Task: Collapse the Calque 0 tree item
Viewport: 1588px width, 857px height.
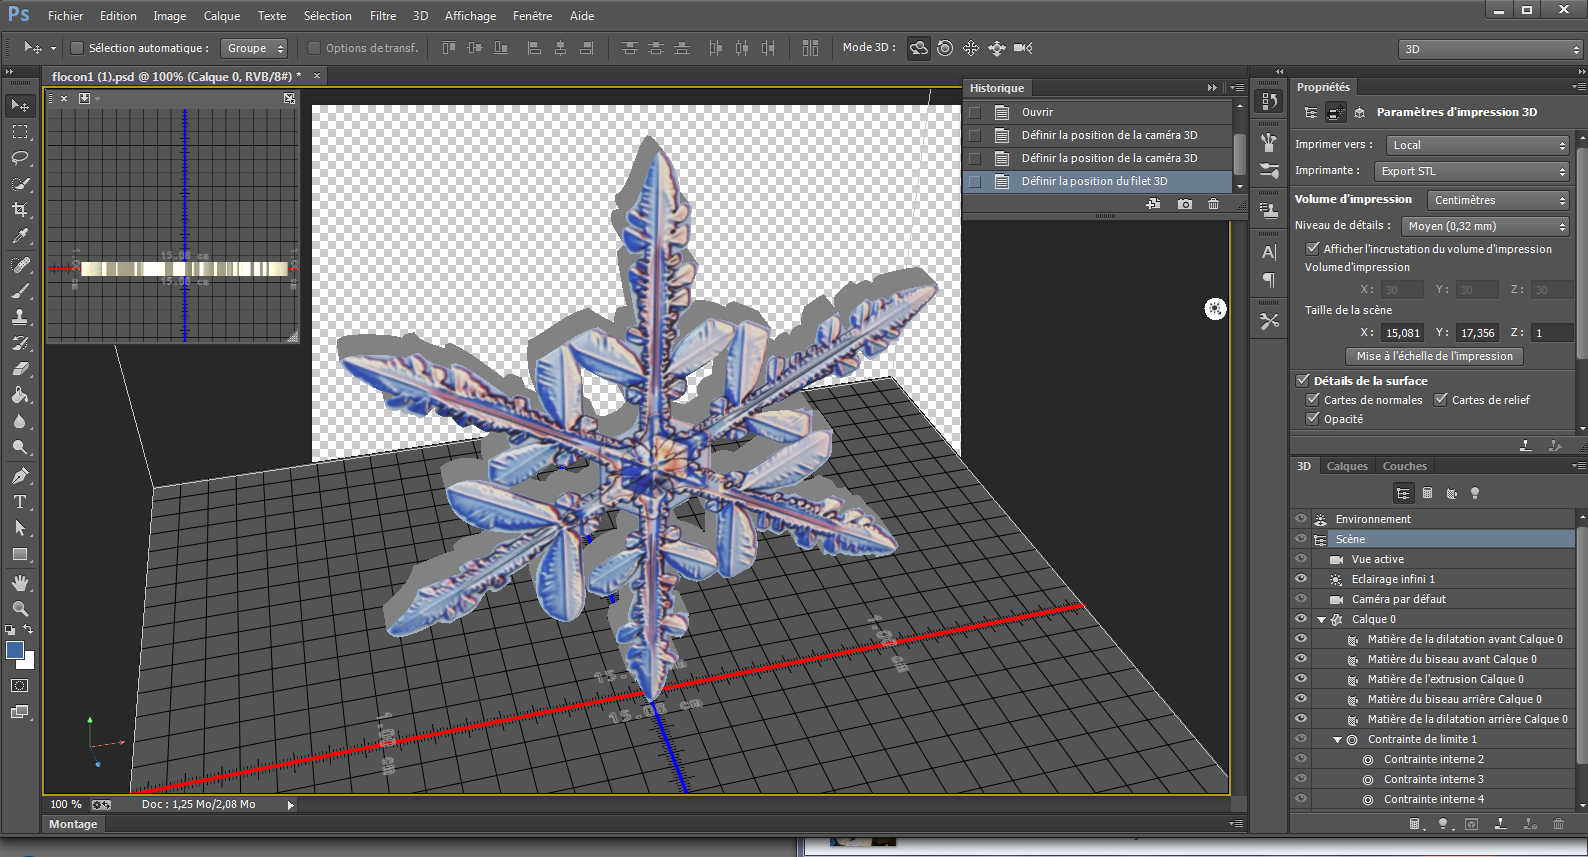Action: (x=1321, y=620)
